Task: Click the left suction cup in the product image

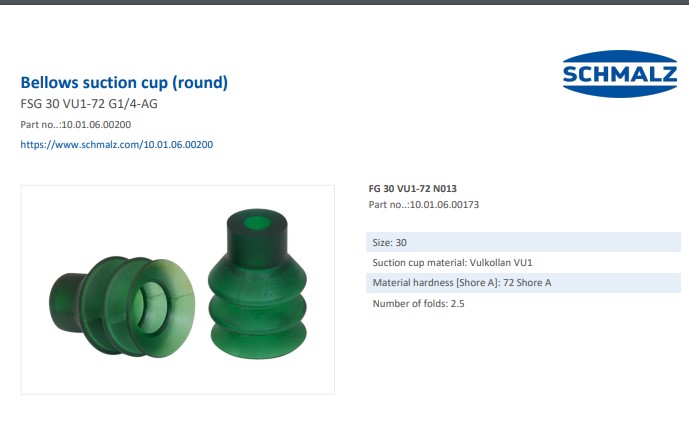Action: click(122, 305)
